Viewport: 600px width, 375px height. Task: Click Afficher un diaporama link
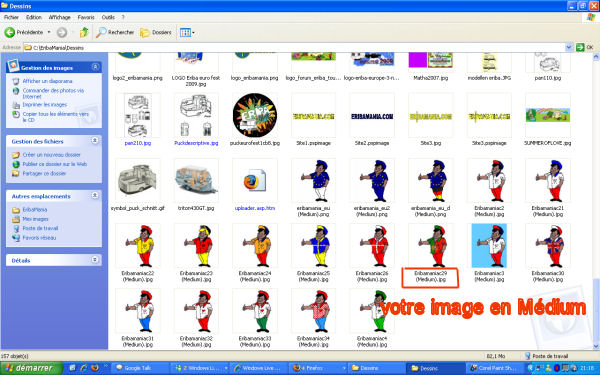[x=47, y=81]
